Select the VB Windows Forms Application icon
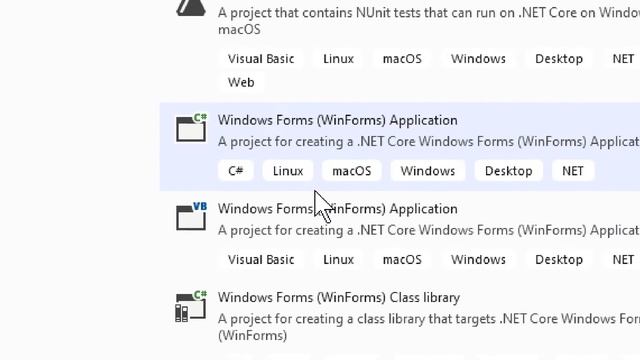 [191, 216]
